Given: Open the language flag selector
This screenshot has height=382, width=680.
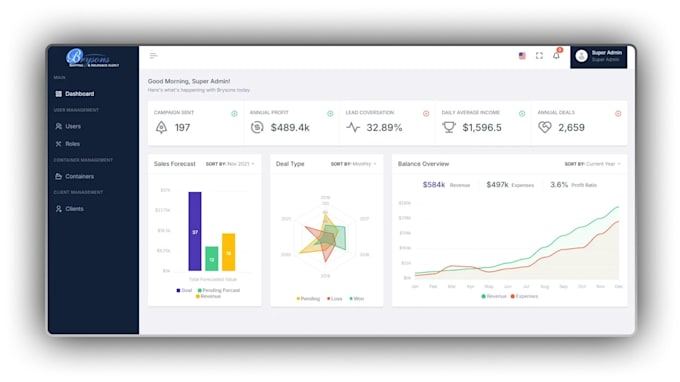Looking at the screenshot, I should point(522,56).
